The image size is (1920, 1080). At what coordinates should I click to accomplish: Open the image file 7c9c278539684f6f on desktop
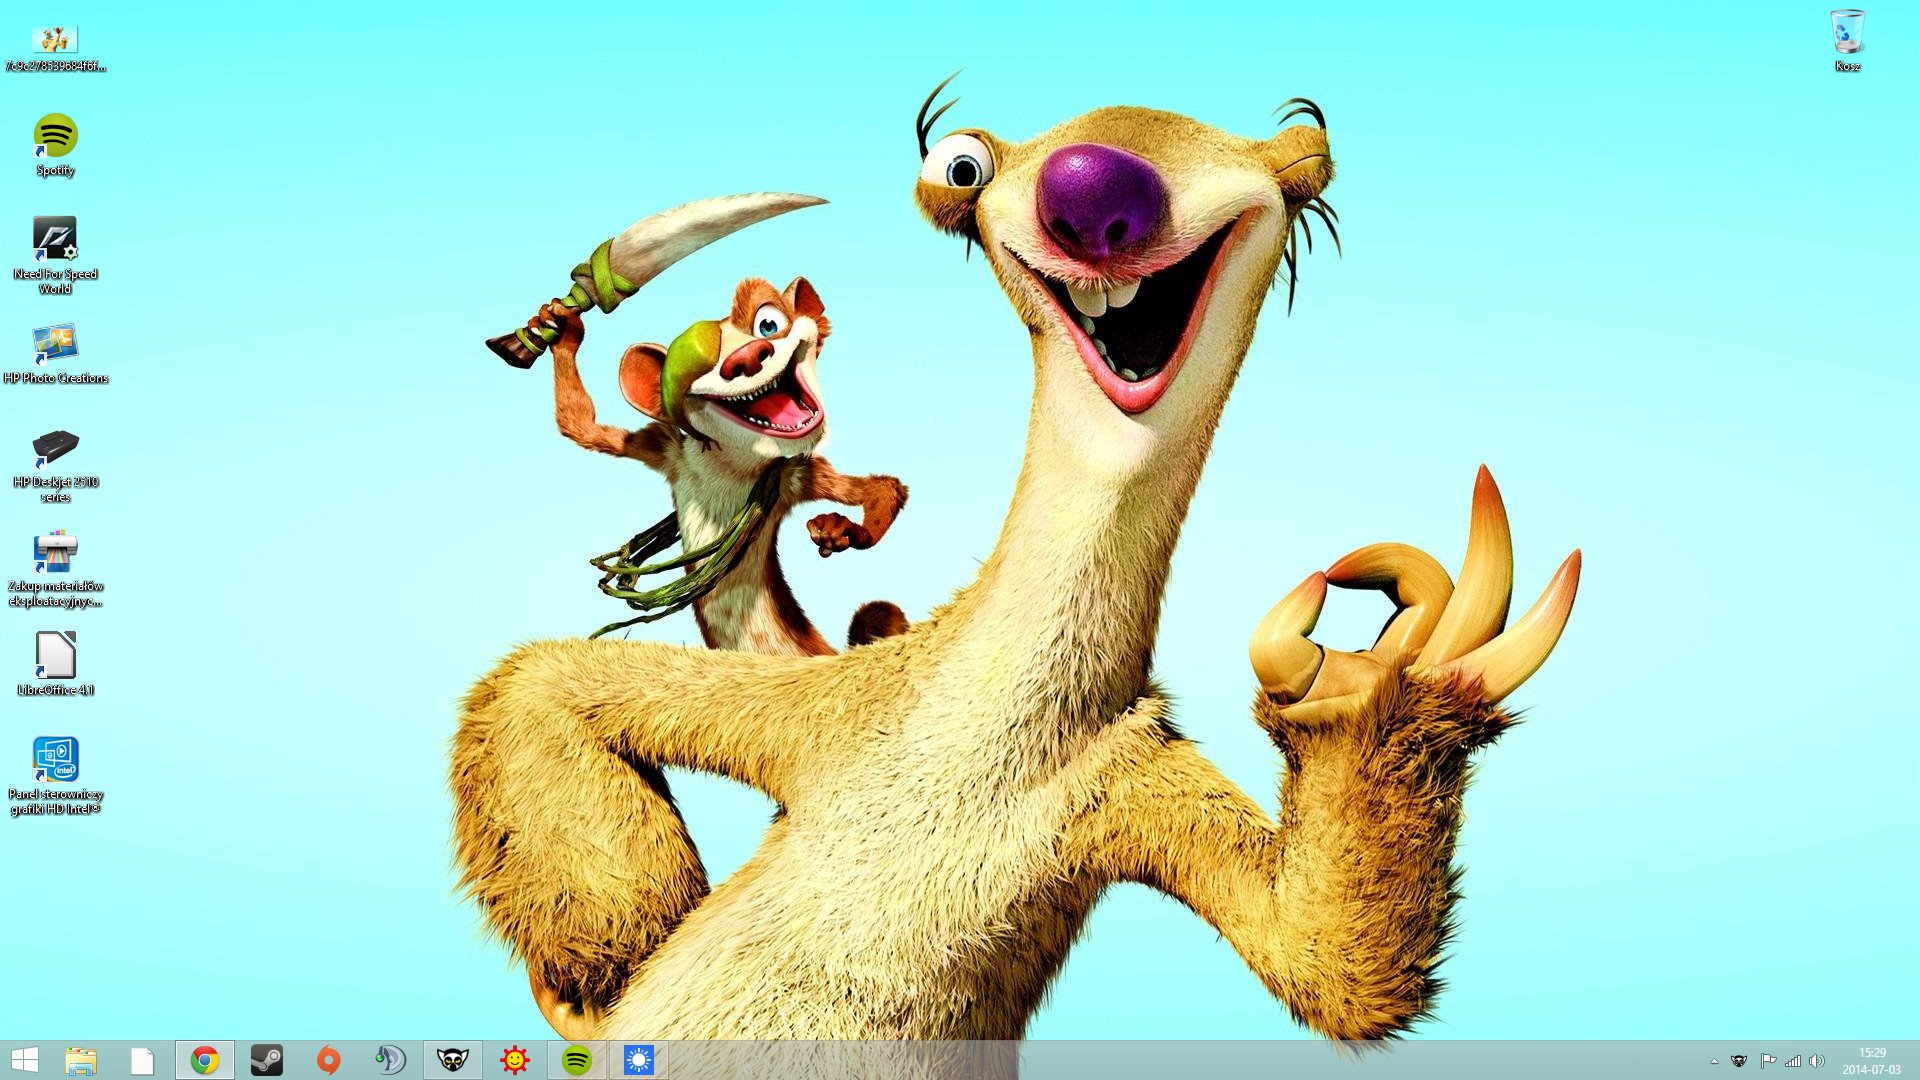[x=55, y=47]
